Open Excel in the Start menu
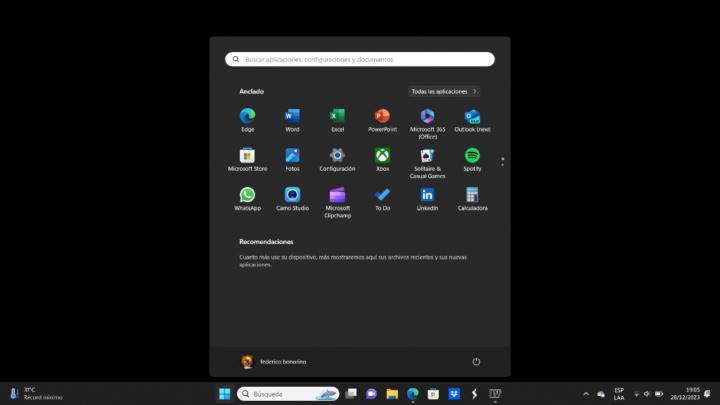The height and width of the screenshot is (405, 720). click(338, 120)
